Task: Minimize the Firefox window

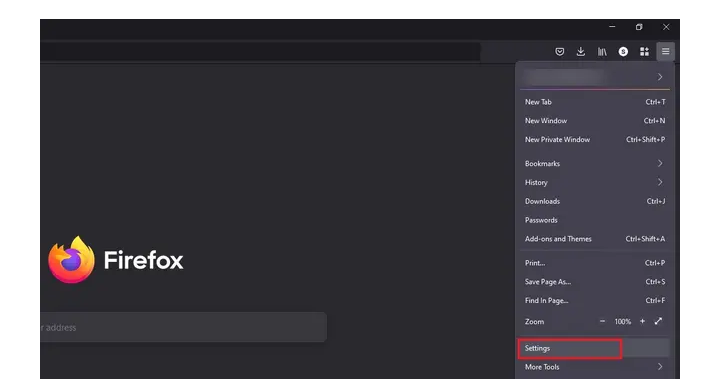Action: (x=612, y=27)
